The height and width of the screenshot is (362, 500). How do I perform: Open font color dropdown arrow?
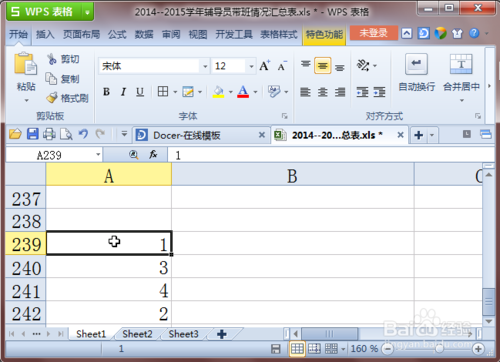tap(255, 92)
